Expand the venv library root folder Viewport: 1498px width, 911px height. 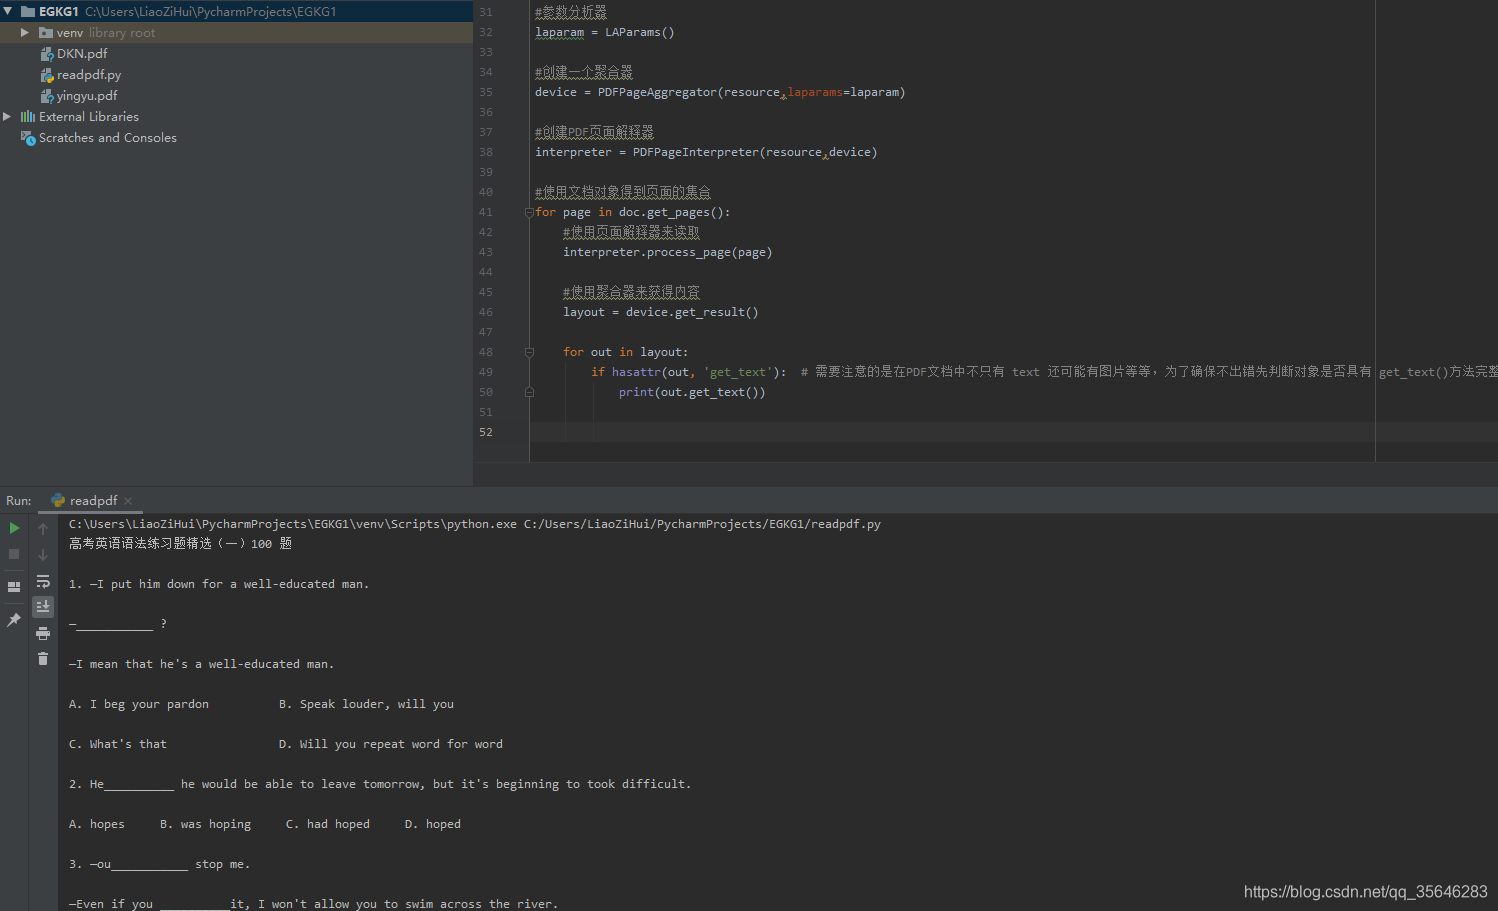[24, 32]
